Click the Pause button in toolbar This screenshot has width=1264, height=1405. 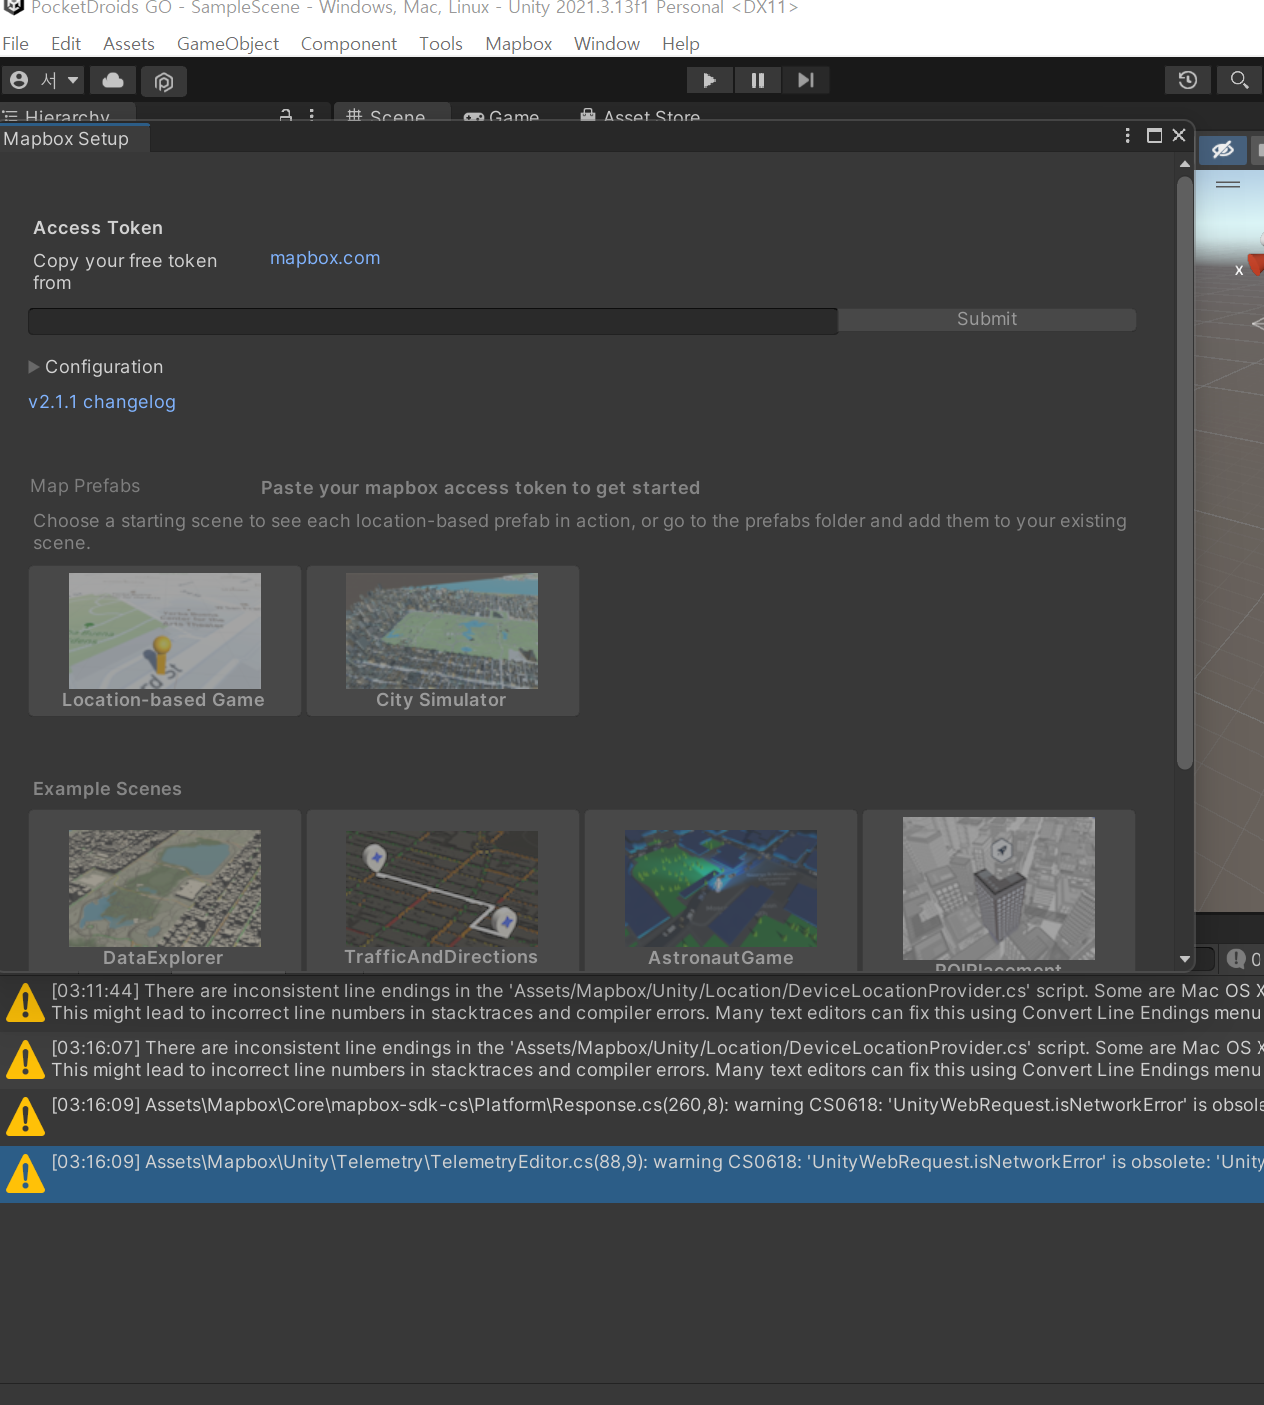[x=758, y=80]
